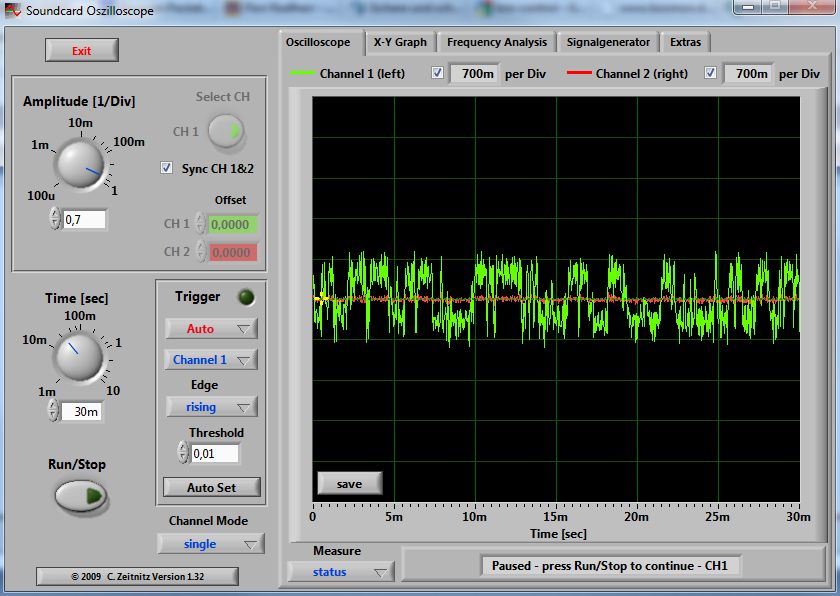Click the time value stepper arrows
840x596 pixels.
click(55, 411)
